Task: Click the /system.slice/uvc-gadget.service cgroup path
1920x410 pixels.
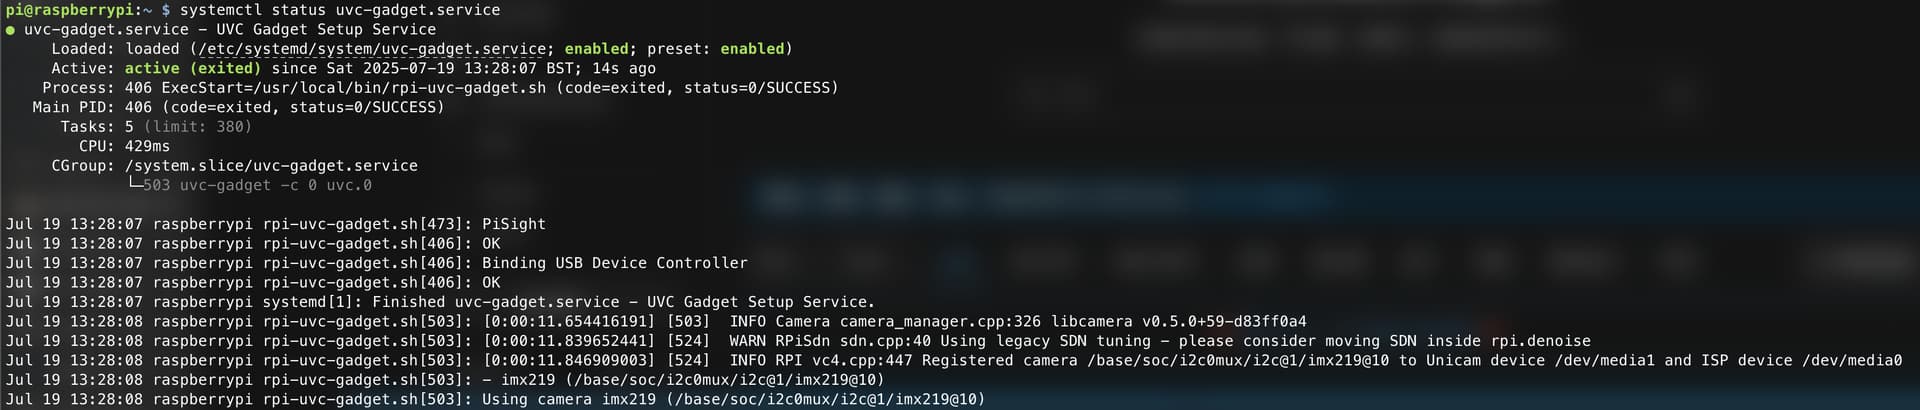Action: pyautogui.click(x=271, y=166)
